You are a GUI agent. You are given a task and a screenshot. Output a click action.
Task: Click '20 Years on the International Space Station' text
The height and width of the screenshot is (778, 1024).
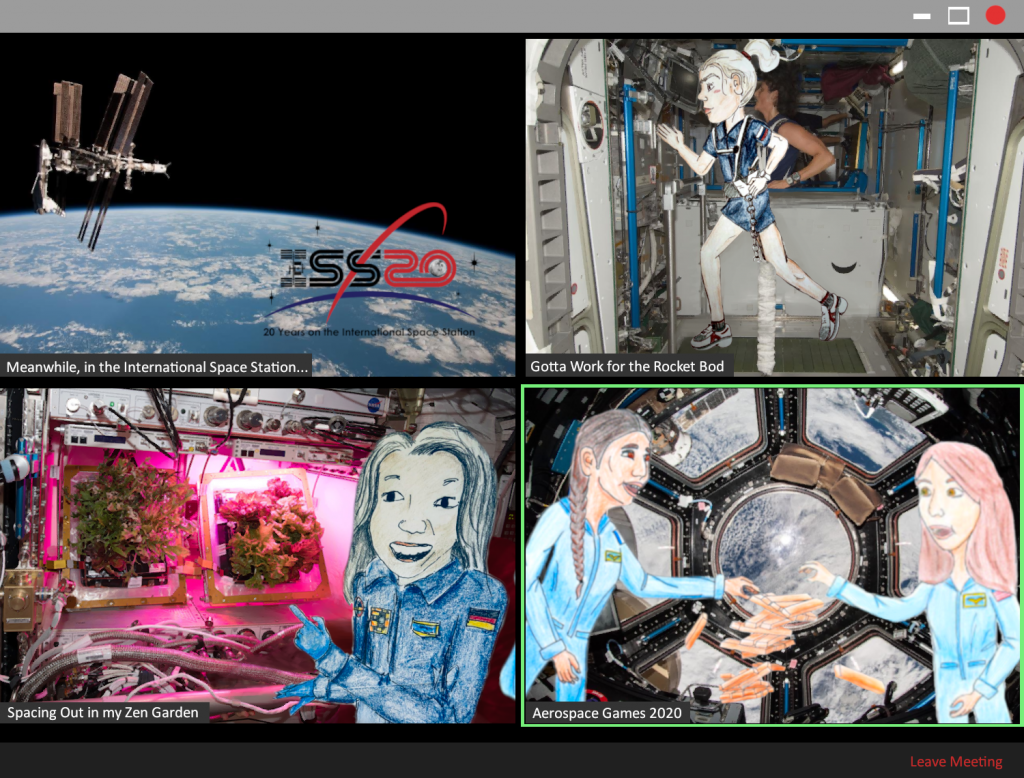pos(369,332)
